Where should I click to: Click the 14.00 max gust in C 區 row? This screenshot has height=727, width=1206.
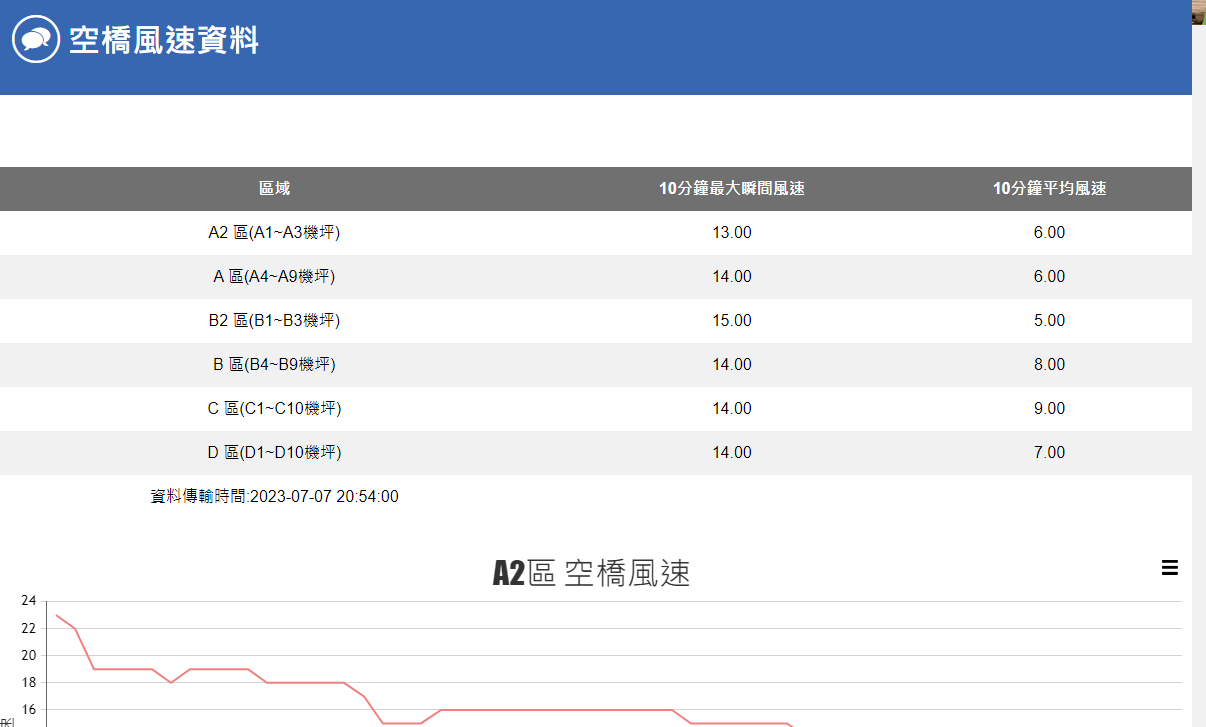tap(732, 409)
